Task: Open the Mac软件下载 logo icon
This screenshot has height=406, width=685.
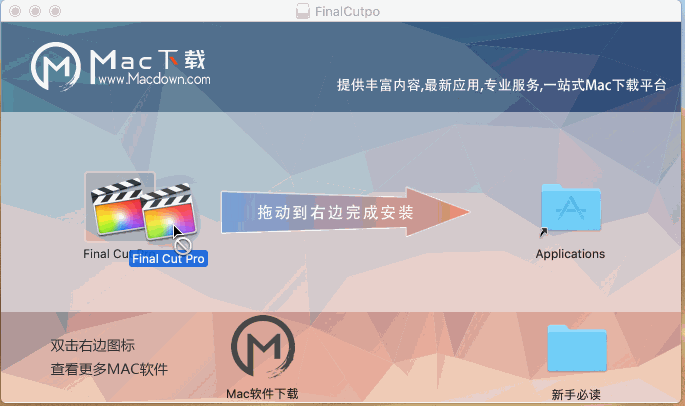Action: (x=263, y=348)
